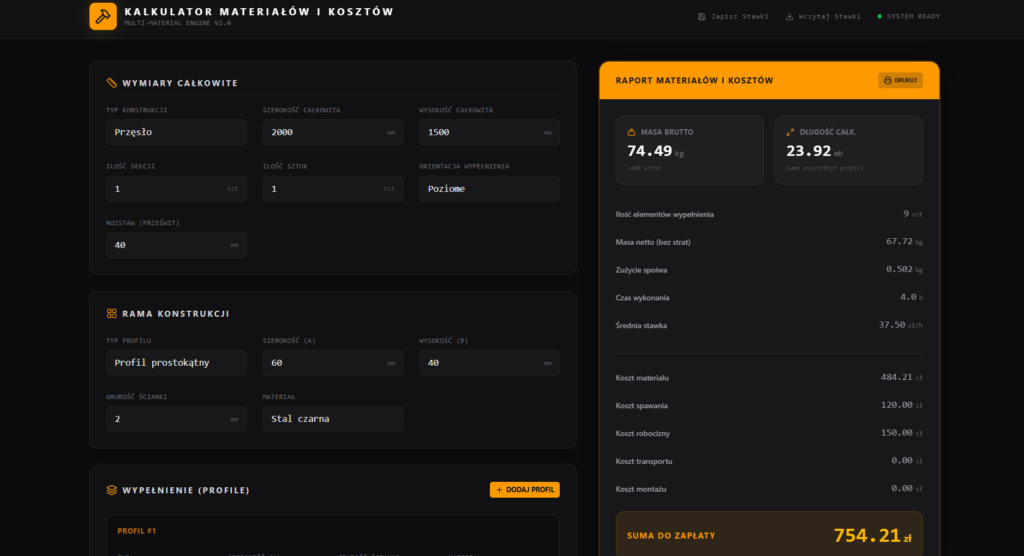1024x556 pixels.
Task: Click the layers icon next to Wypełnienie (Profile)
Action: (112, 490)
